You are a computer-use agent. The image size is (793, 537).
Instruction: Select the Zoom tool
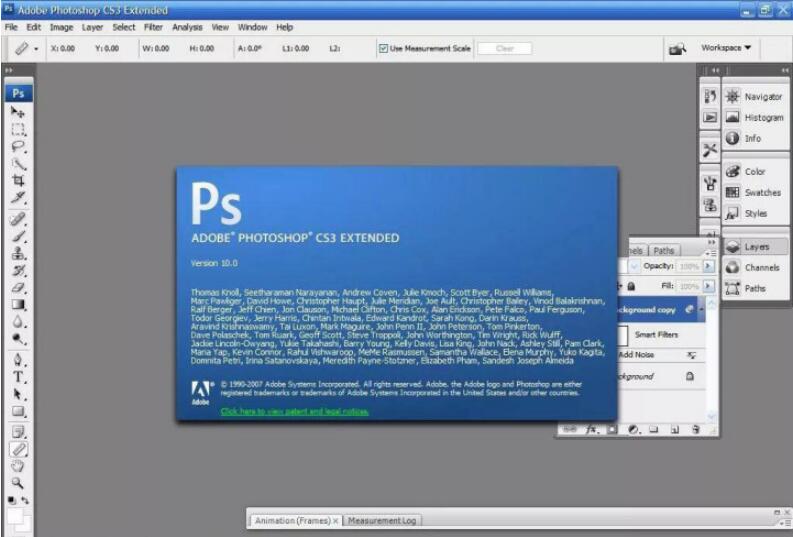18,483
